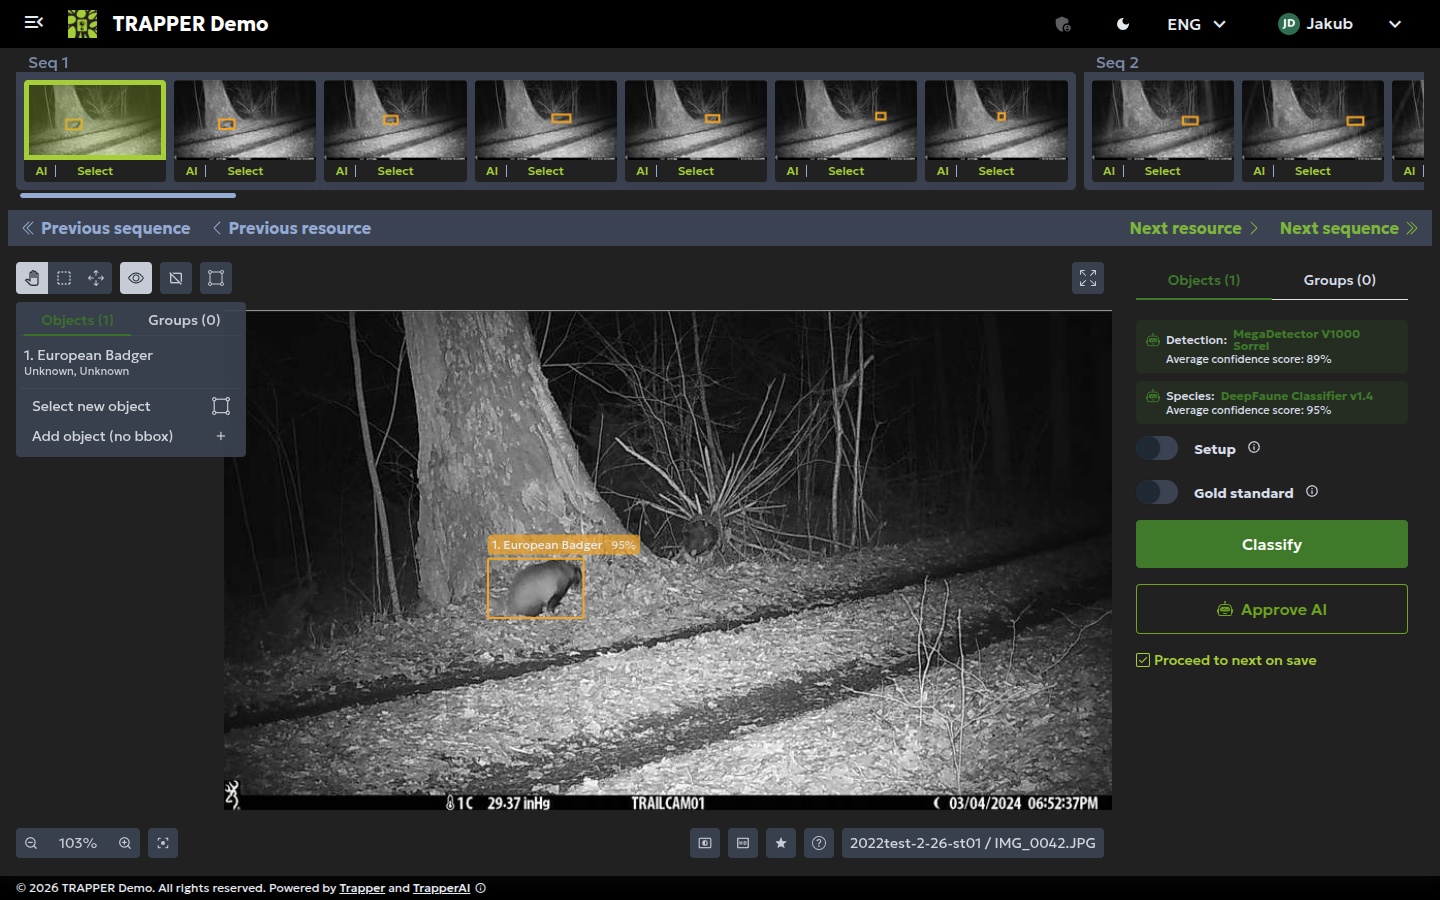Switch to dark mode moon icon
1440x900 pixels.
point(1123,24)
